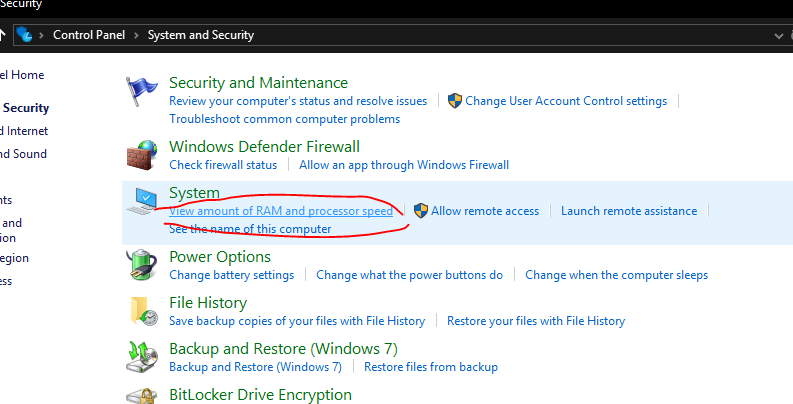
Task: Click the Security and Maintenance flag icon
Action: point(142,91)
